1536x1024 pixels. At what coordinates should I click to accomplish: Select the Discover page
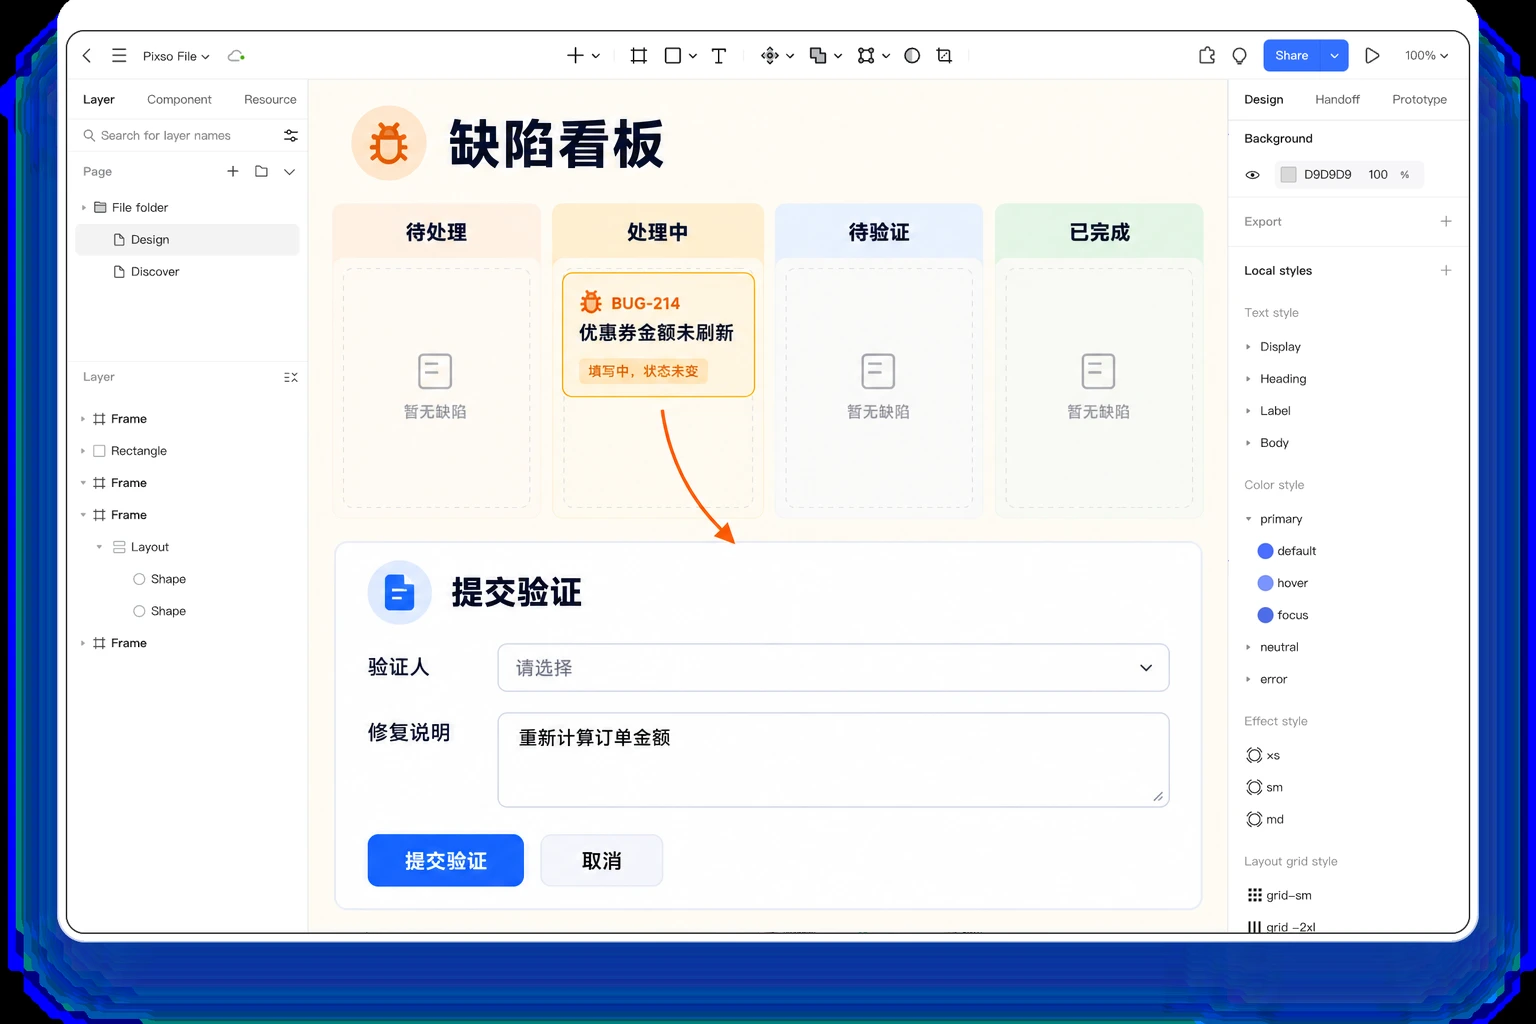155,271
